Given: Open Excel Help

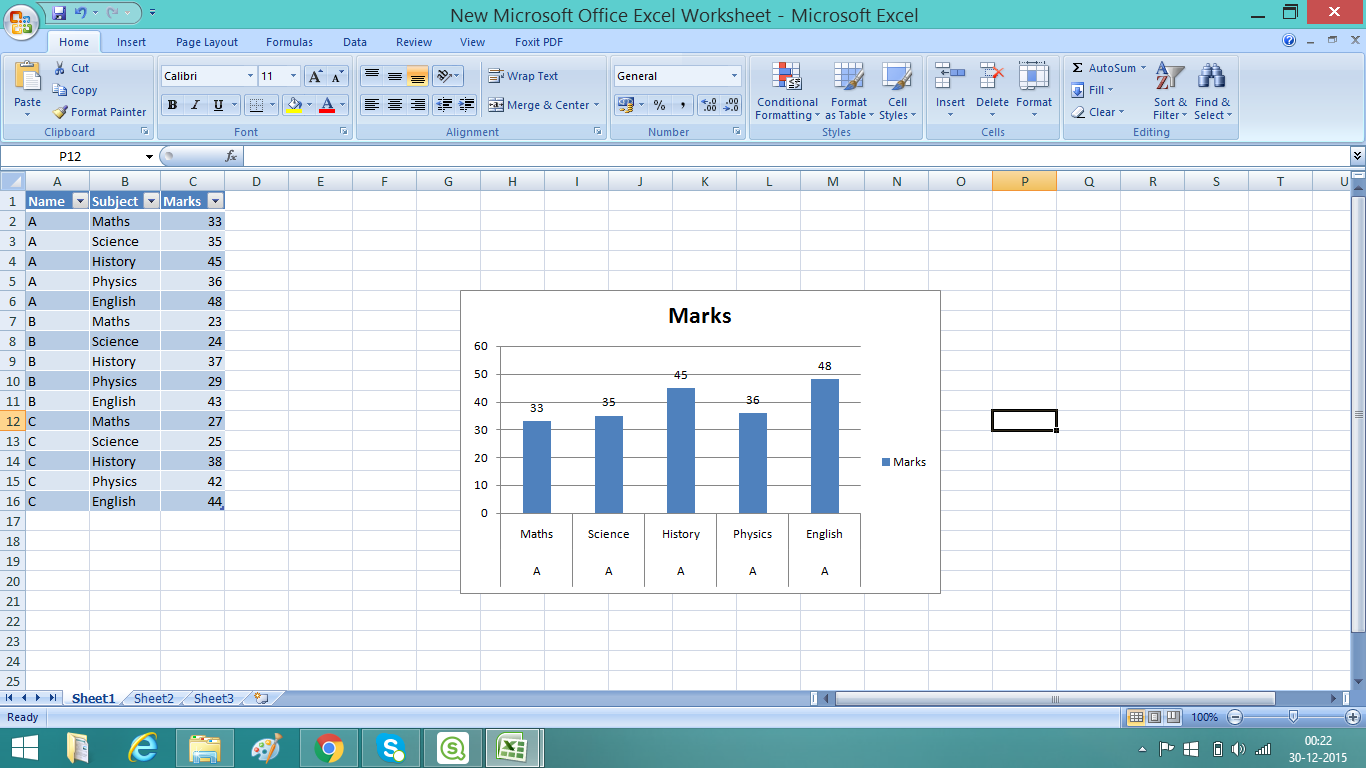Looking at the screenshot, I should tap(1289, 41).
